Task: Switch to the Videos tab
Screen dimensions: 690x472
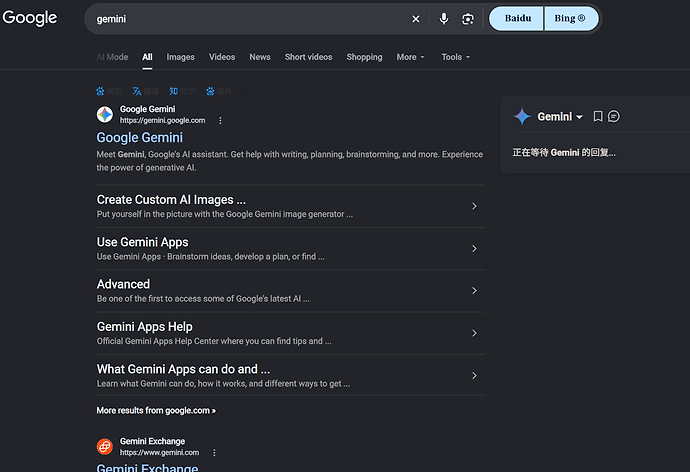Action: click(x=222, y=57)
